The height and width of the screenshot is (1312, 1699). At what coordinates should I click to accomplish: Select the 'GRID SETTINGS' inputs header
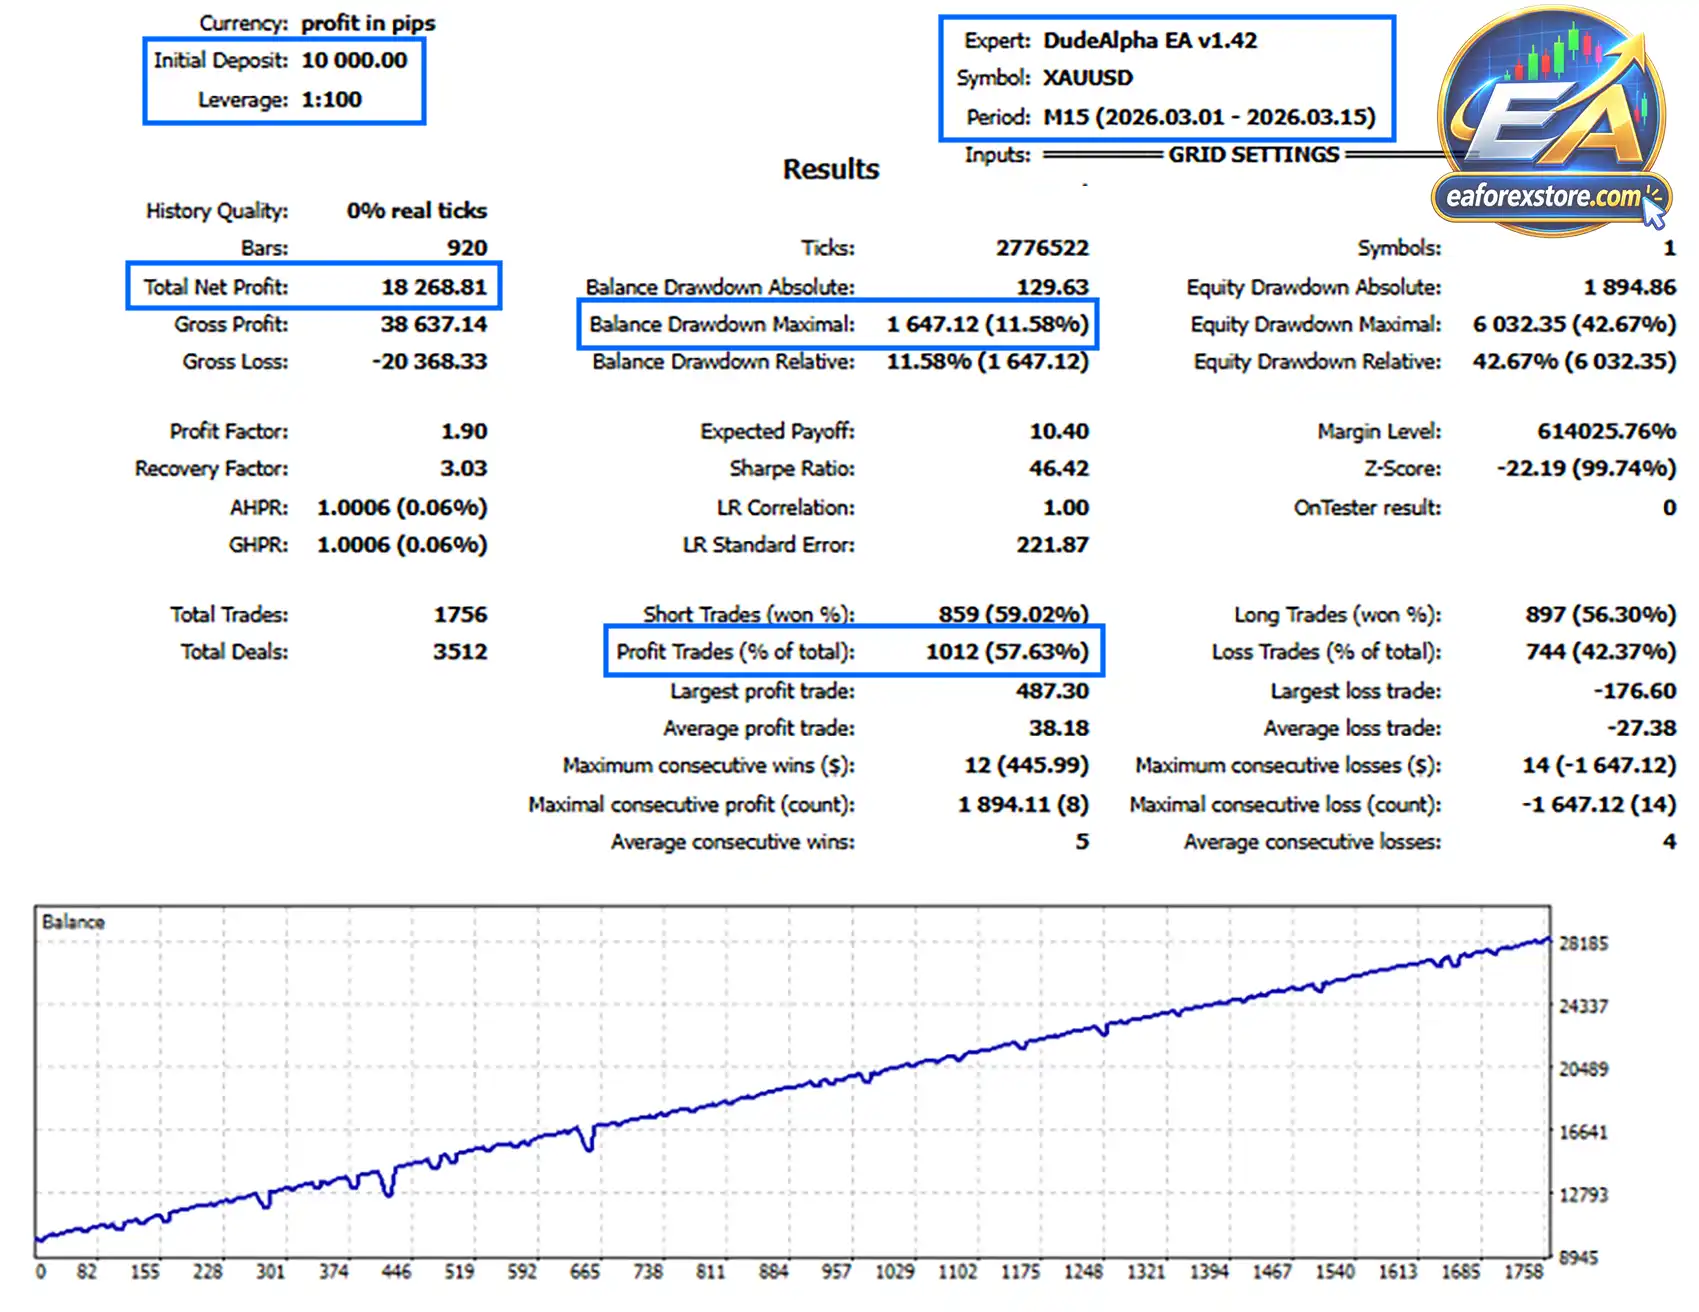[1254, 155]
